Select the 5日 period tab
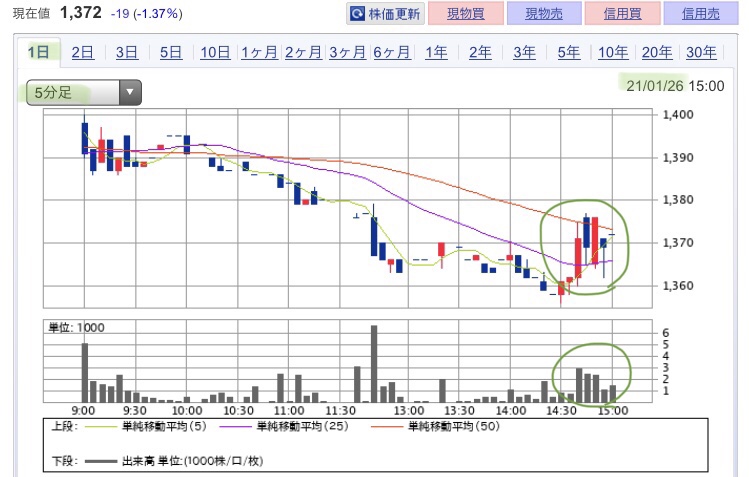The image size is (749, 477). (171, 53)
